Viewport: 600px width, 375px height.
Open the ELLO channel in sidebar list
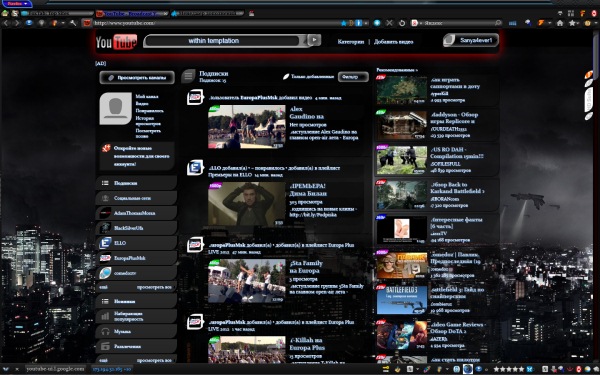pyautogui.click(x=136, y=243)
